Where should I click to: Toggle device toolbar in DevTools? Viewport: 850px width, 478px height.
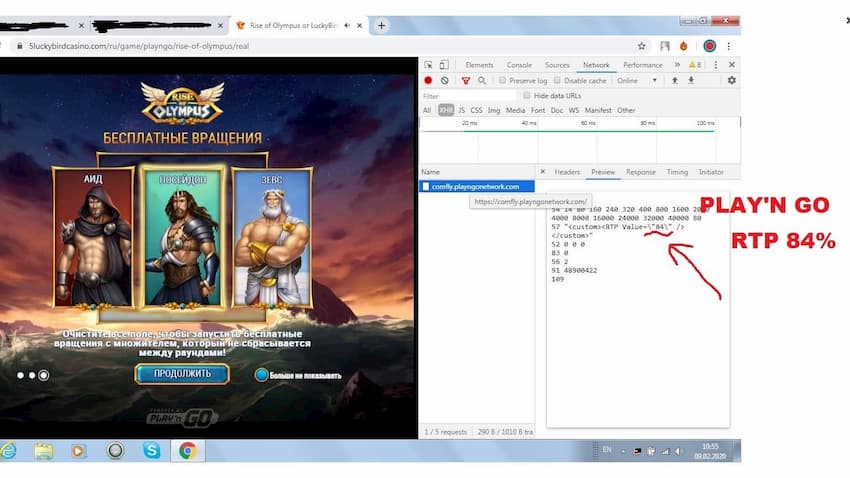tap(444, 65)
